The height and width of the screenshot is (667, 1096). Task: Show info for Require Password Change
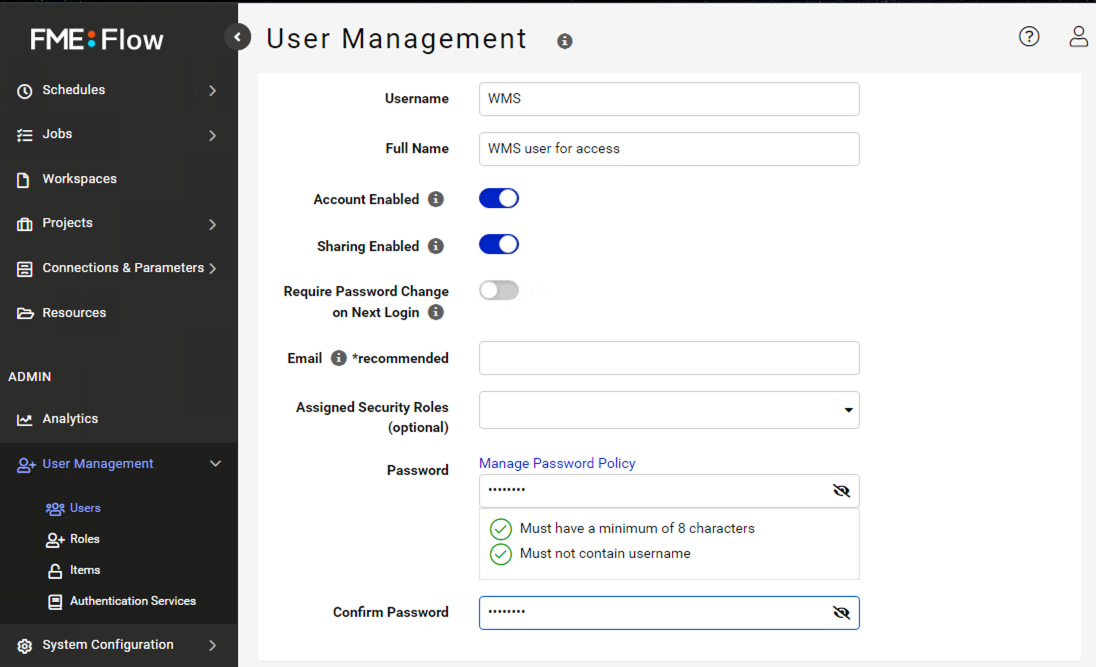point(435,312)
